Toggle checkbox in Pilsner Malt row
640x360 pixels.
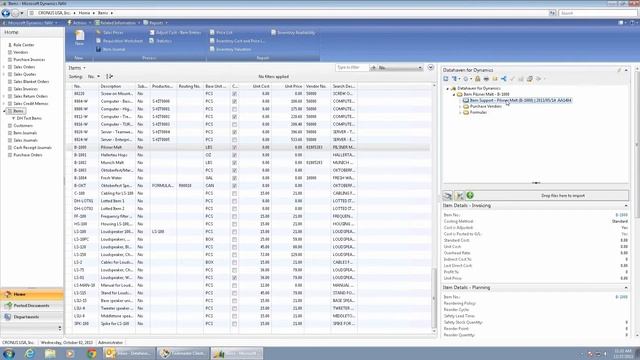[234, 147]
